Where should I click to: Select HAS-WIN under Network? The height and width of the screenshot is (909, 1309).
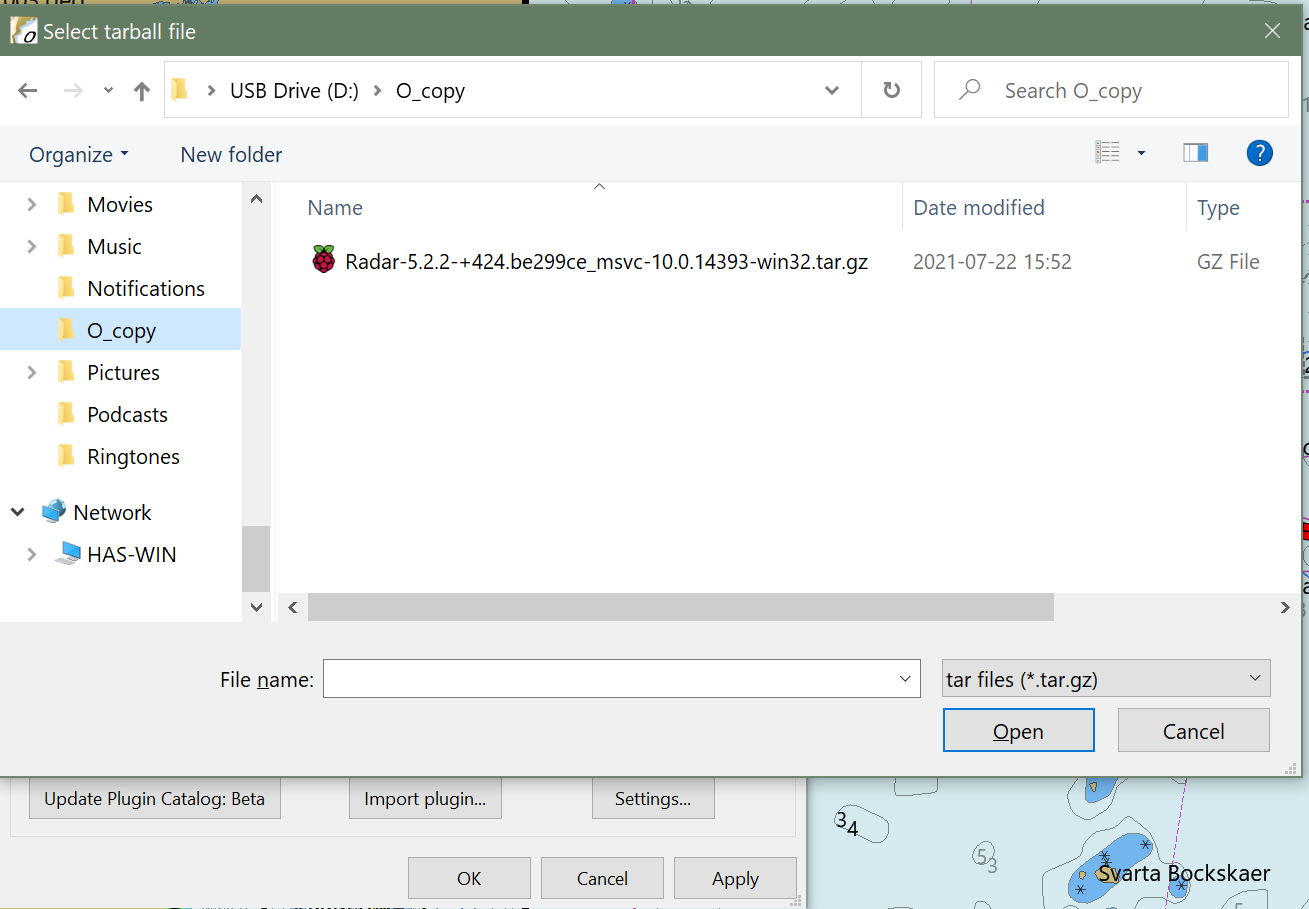pos(130,554)
